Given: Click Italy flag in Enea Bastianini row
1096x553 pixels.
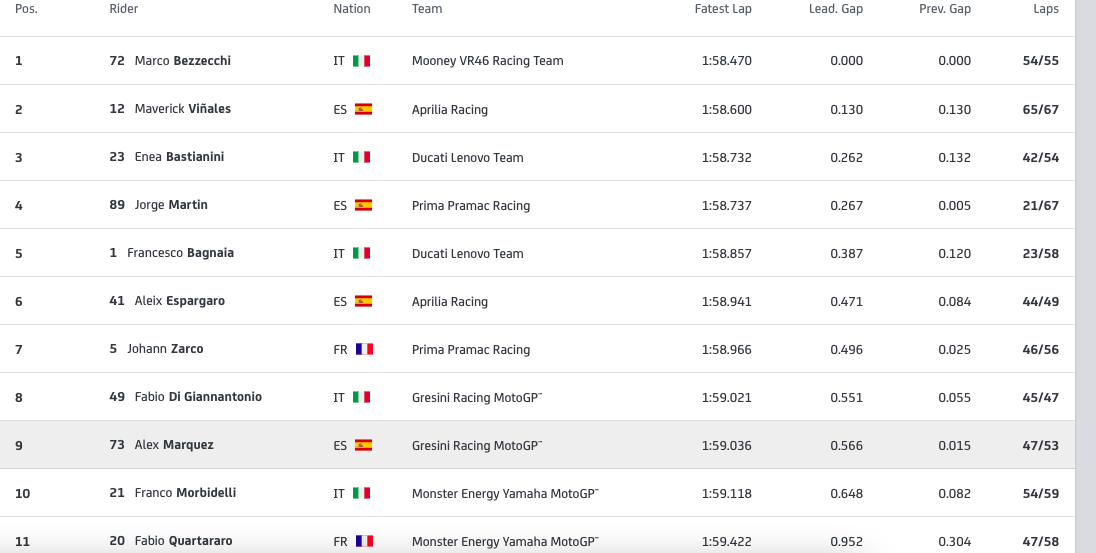Looking at the screenshot, I should [361, 157].
